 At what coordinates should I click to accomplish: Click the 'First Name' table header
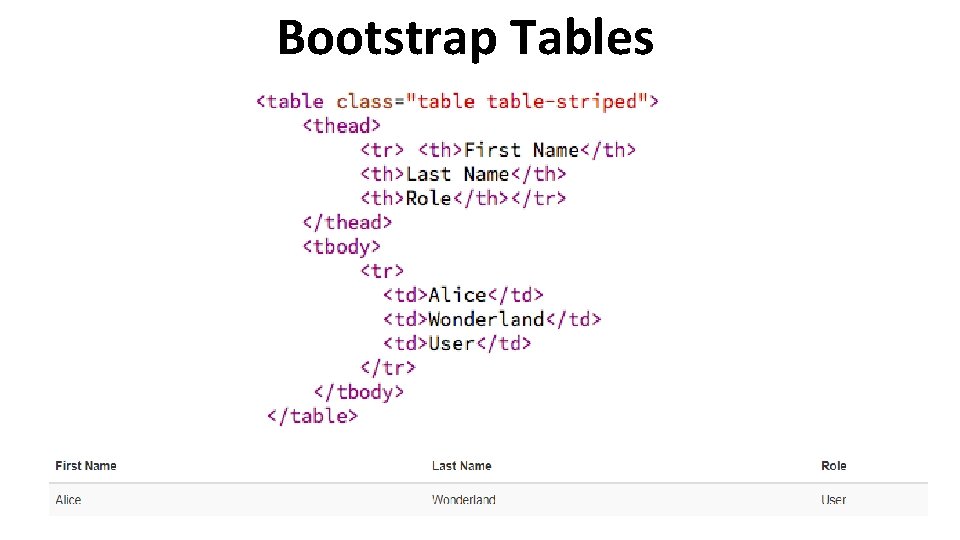(x=86, y=466)
